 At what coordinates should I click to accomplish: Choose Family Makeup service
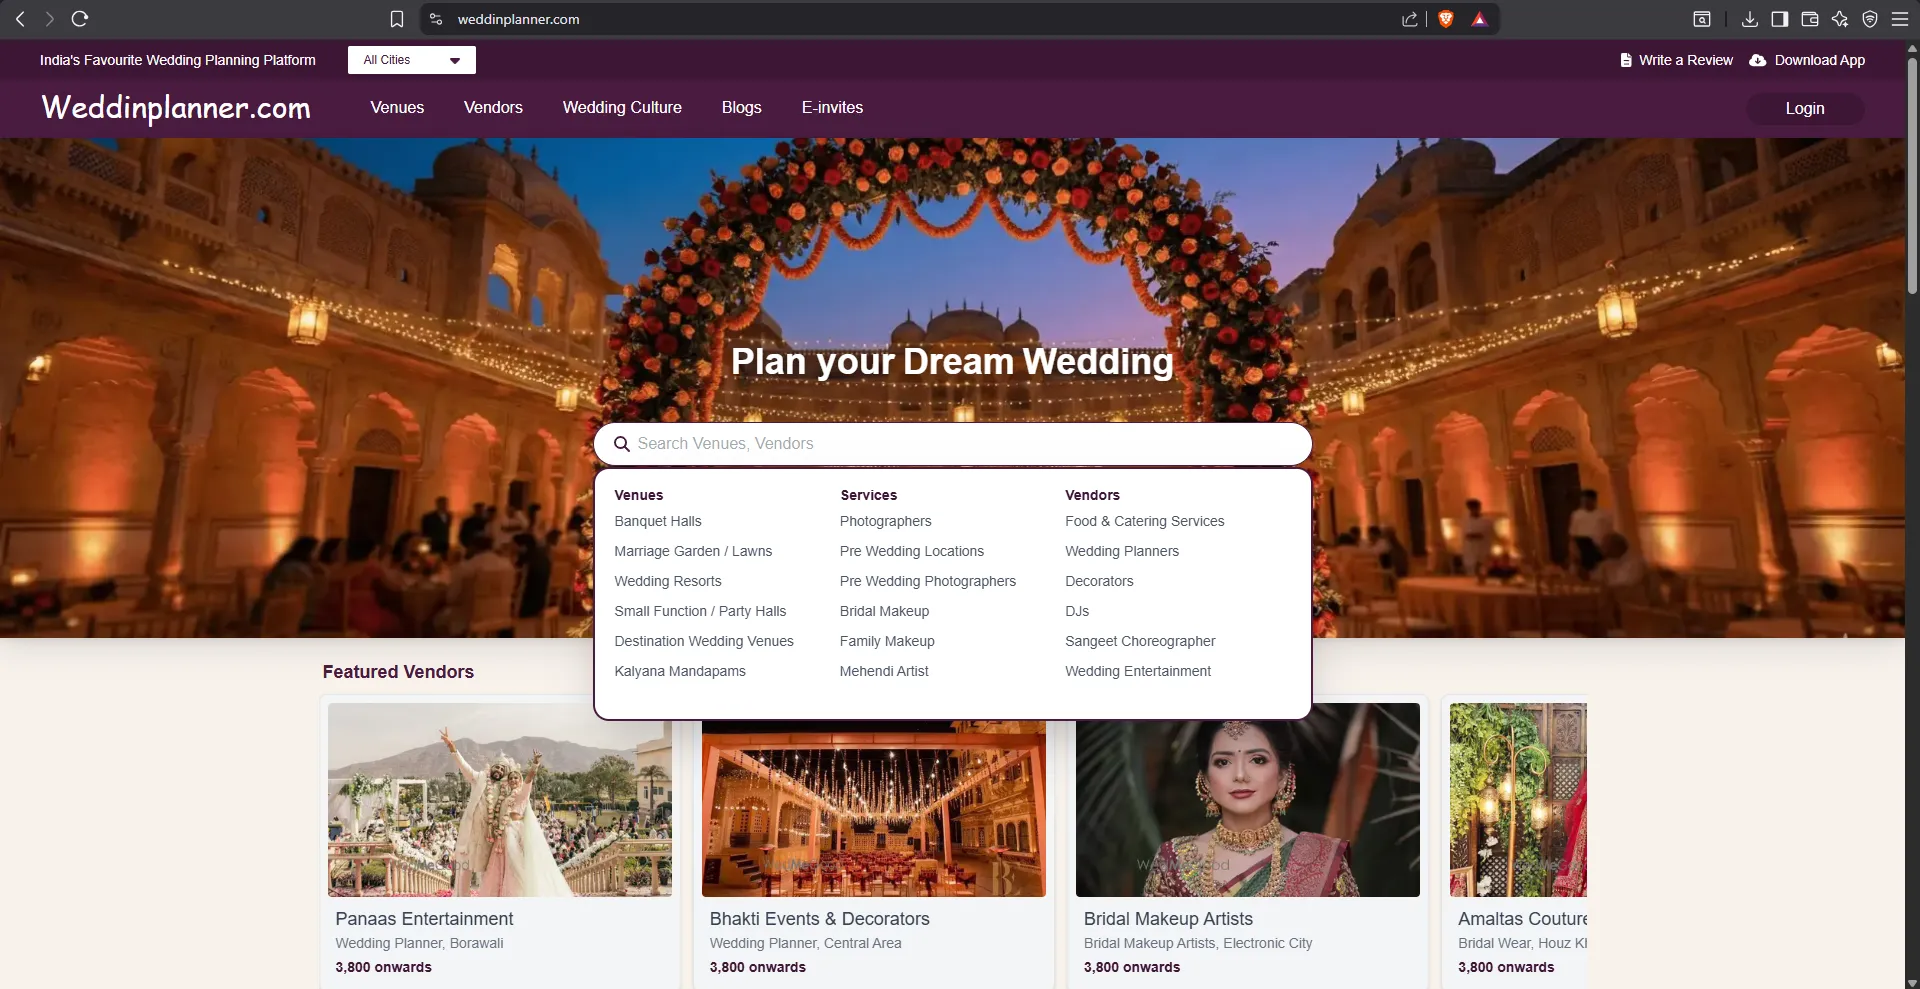887,641
